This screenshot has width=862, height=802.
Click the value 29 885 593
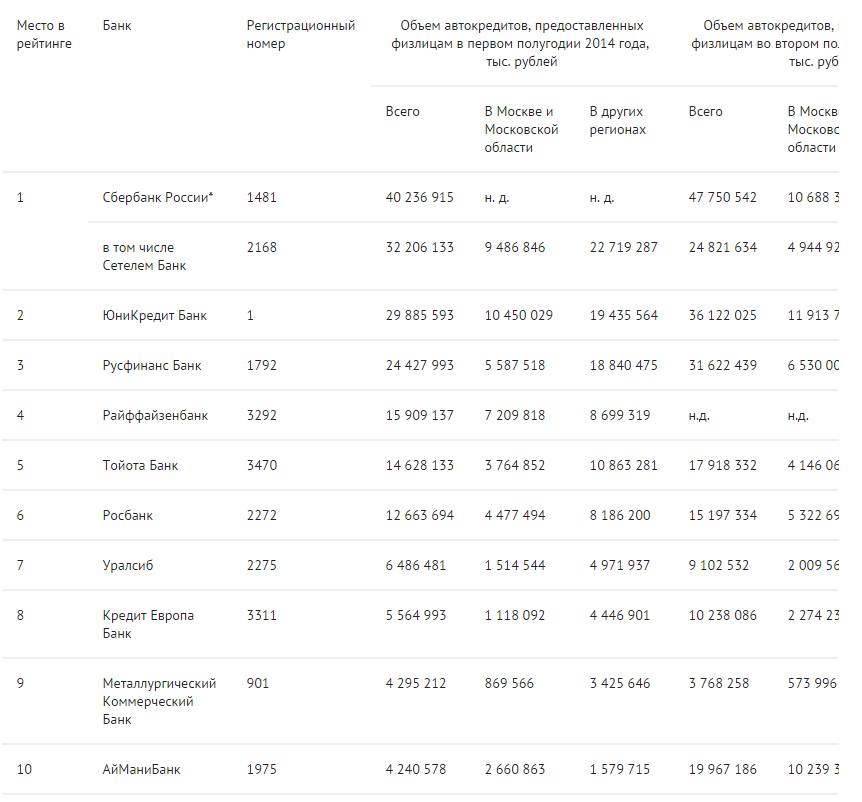point(419,316)
